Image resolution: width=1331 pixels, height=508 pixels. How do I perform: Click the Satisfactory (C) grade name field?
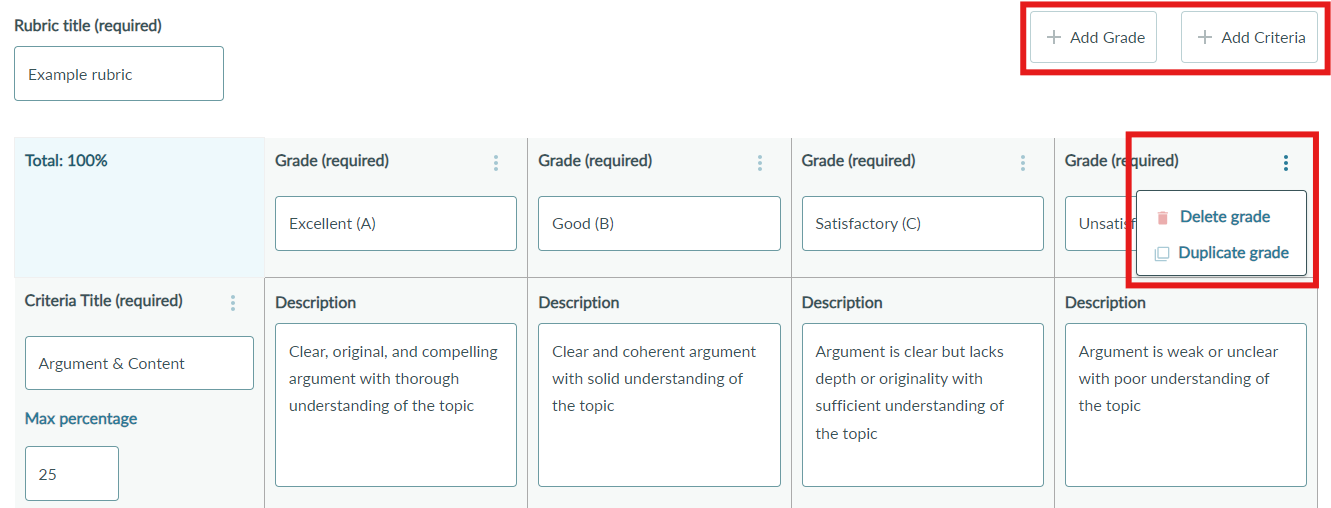click(x=923, y=223)
